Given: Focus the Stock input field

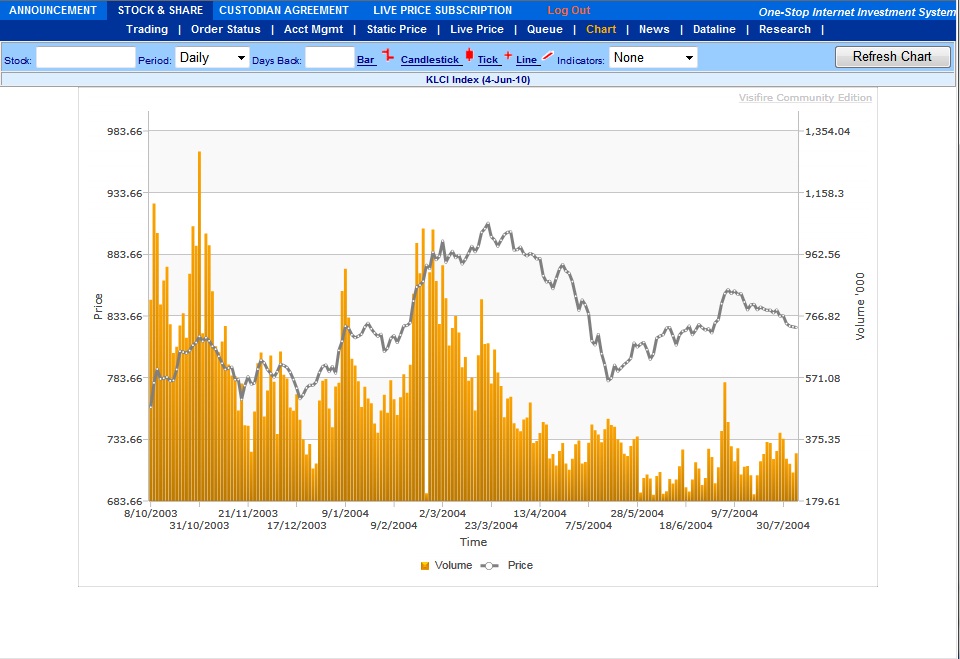Looking at the screenshot, I should point(86,58).
